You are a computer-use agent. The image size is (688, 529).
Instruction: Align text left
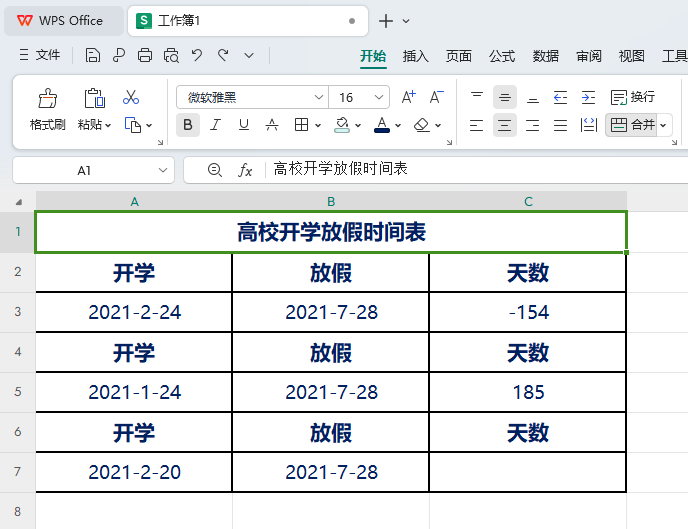point(477,125)
